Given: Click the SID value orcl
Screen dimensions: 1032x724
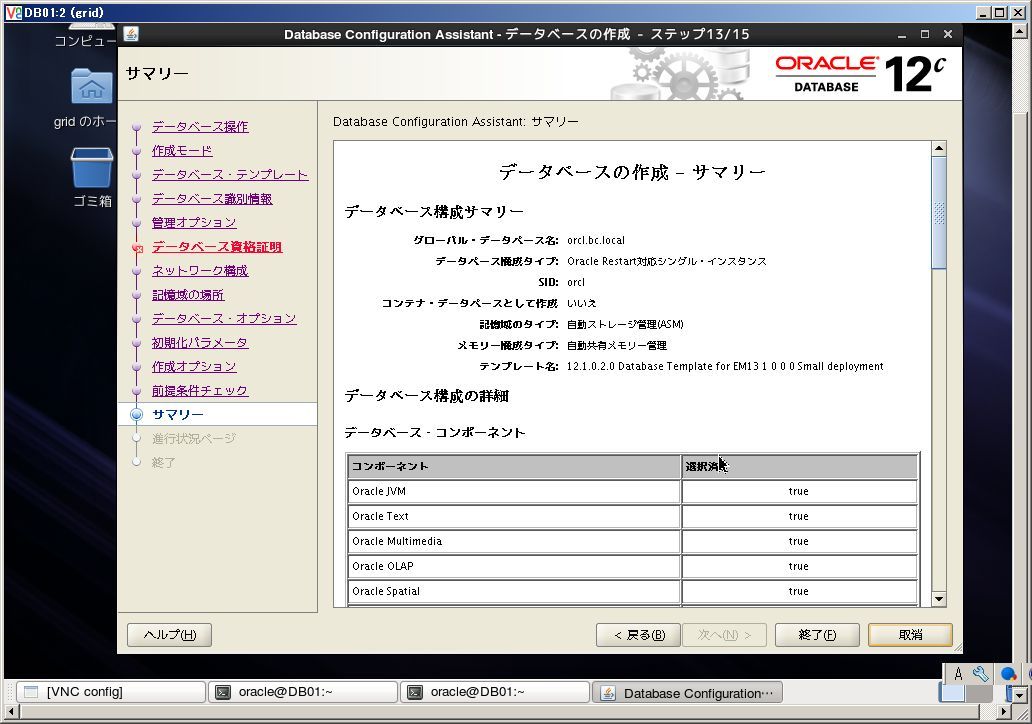Looking at the screenshot, I should pos(576,282).
